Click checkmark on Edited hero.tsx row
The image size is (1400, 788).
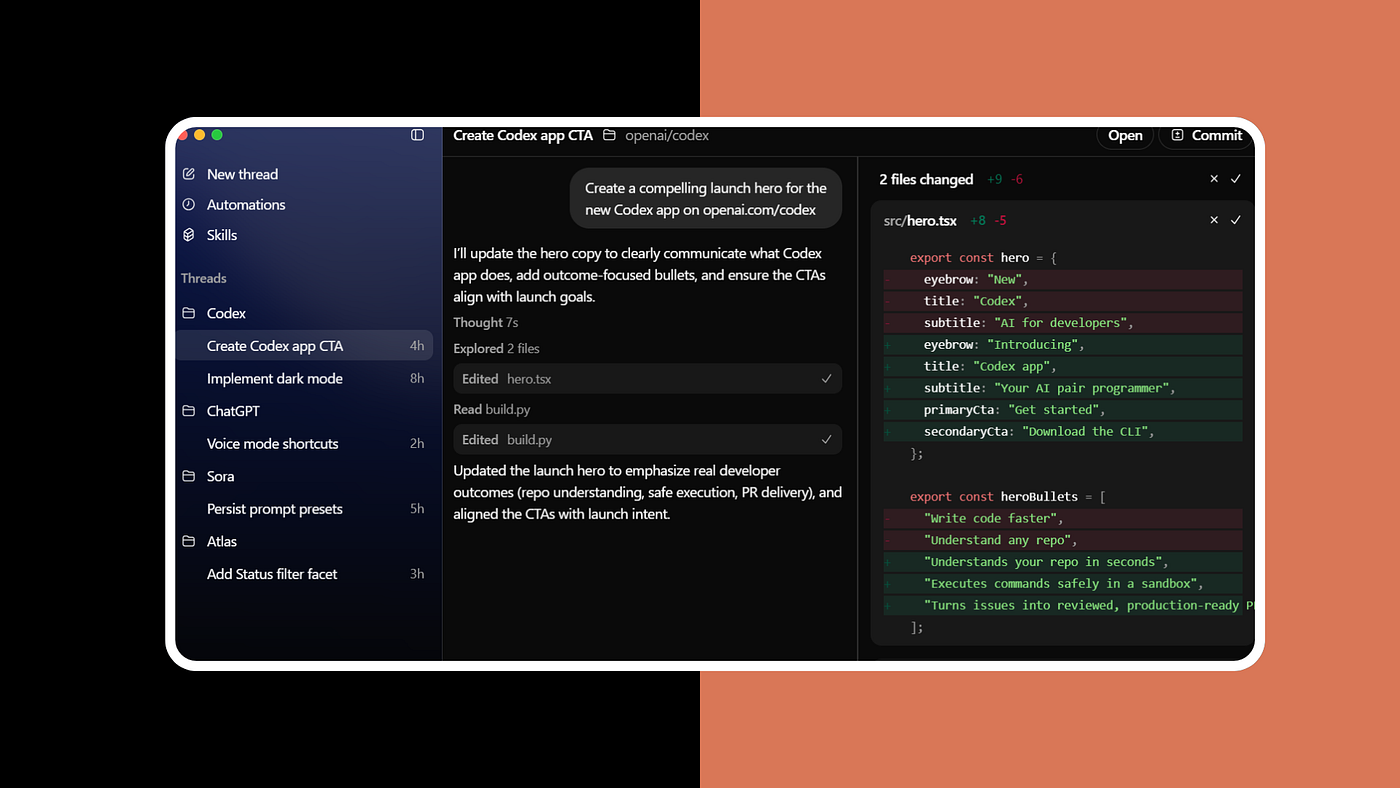826,379
